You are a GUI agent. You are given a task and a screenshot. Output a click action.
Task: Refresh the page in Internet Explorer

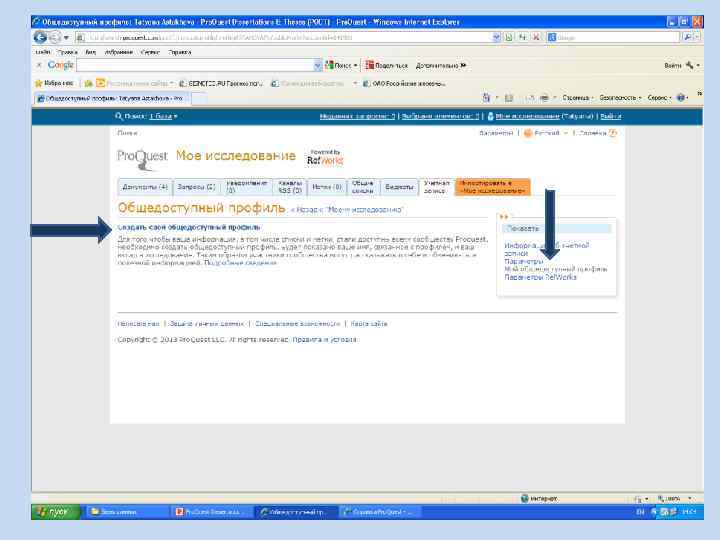click(523, 38)
